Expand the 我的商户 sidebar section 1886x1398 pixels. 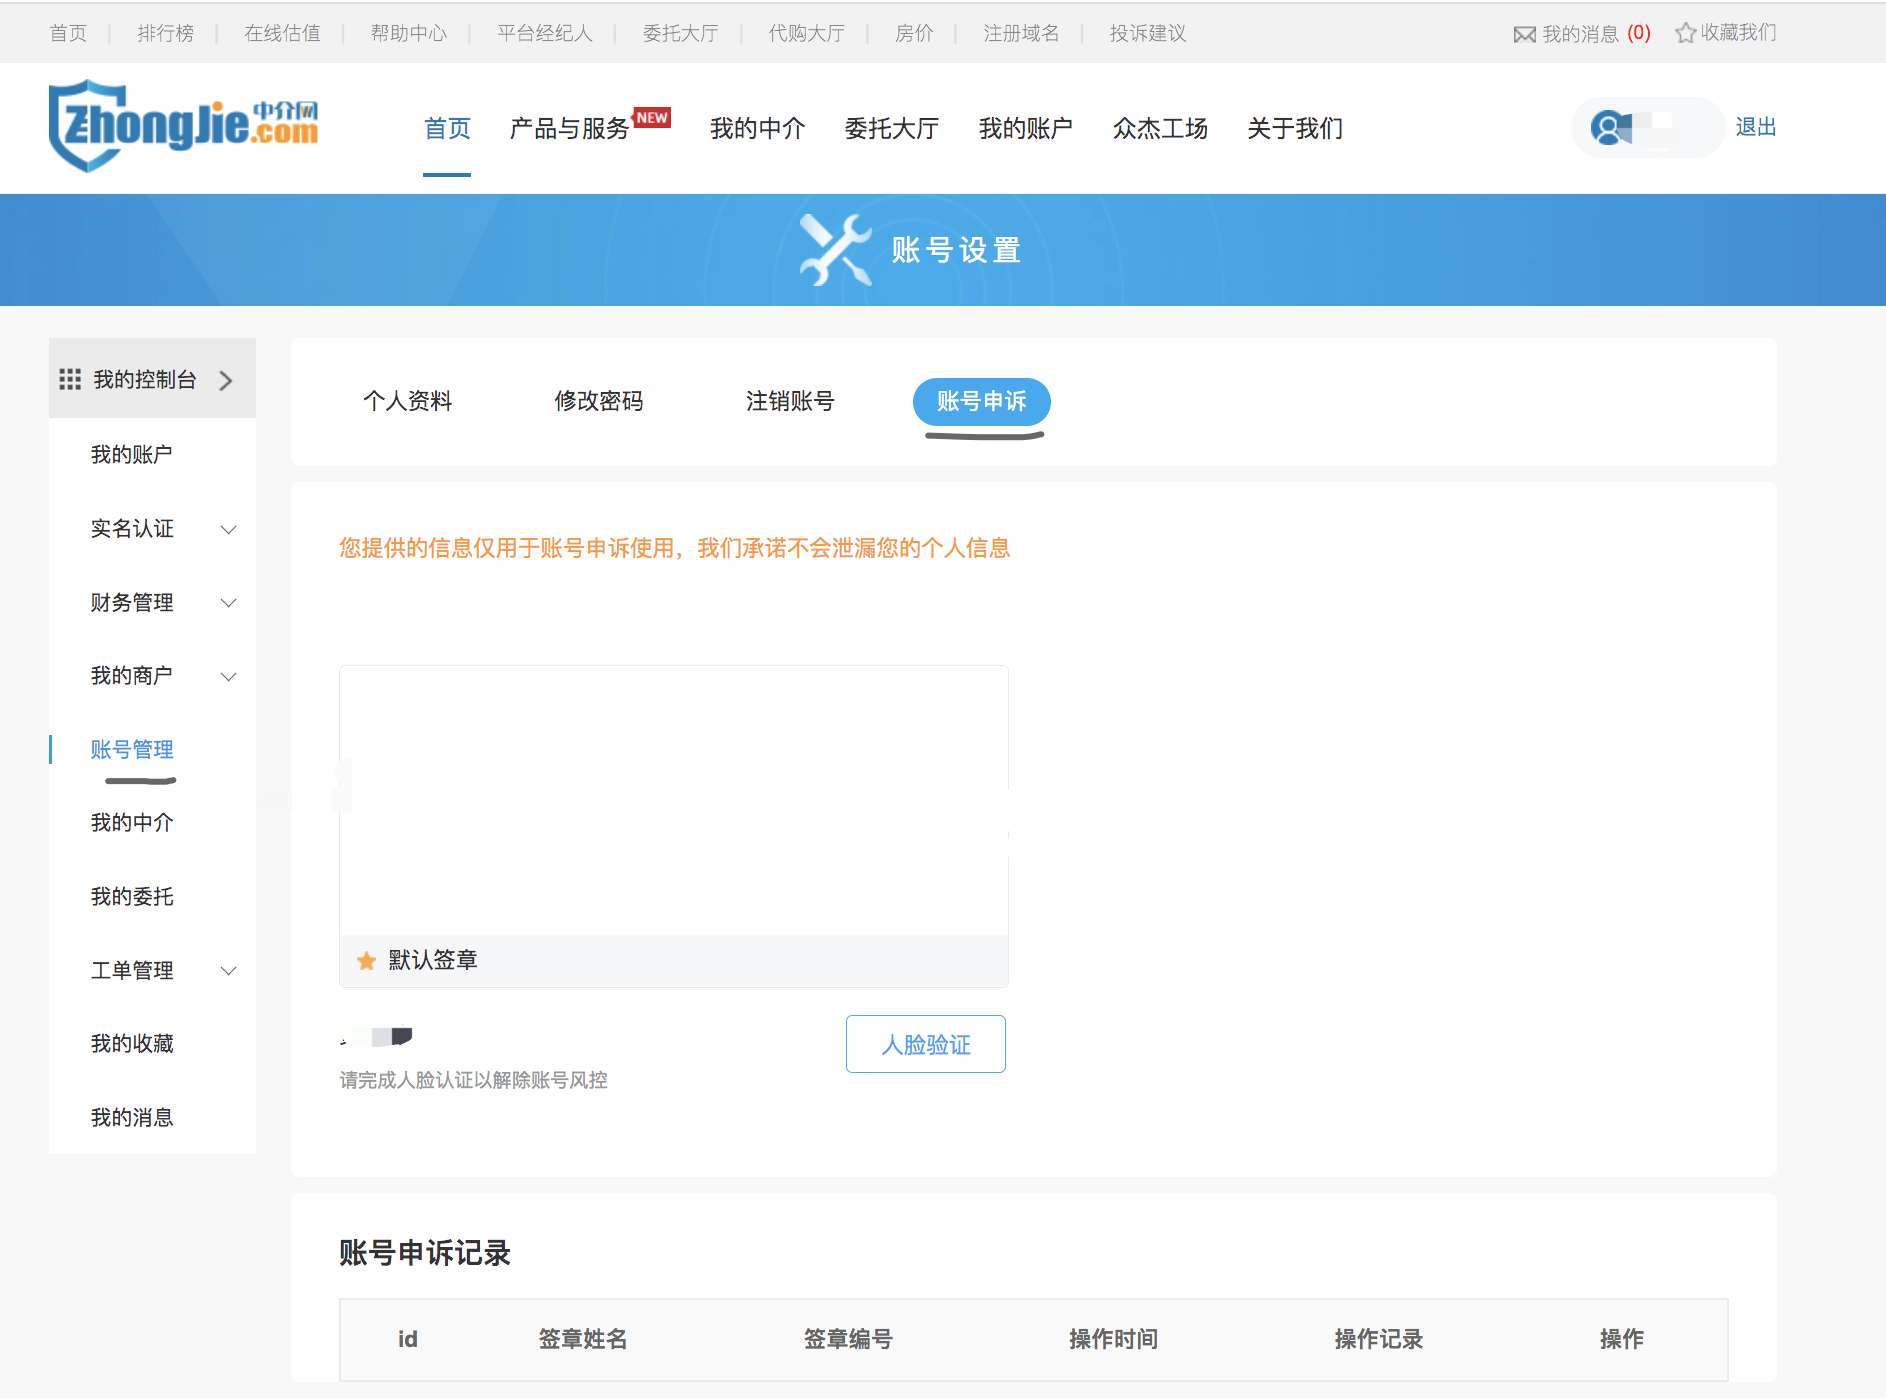click(228, 677)
